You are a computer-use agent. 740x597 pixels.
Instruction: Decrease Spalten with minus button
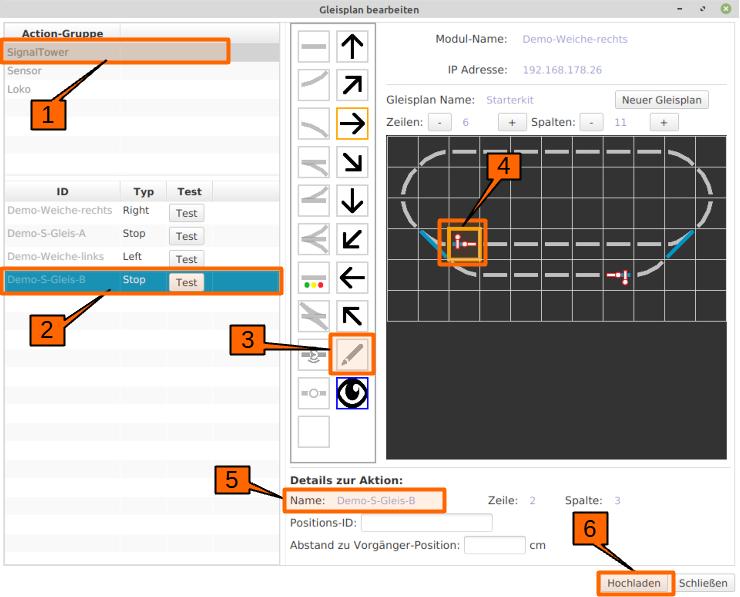pyautogui.click(x=592, y=122)
